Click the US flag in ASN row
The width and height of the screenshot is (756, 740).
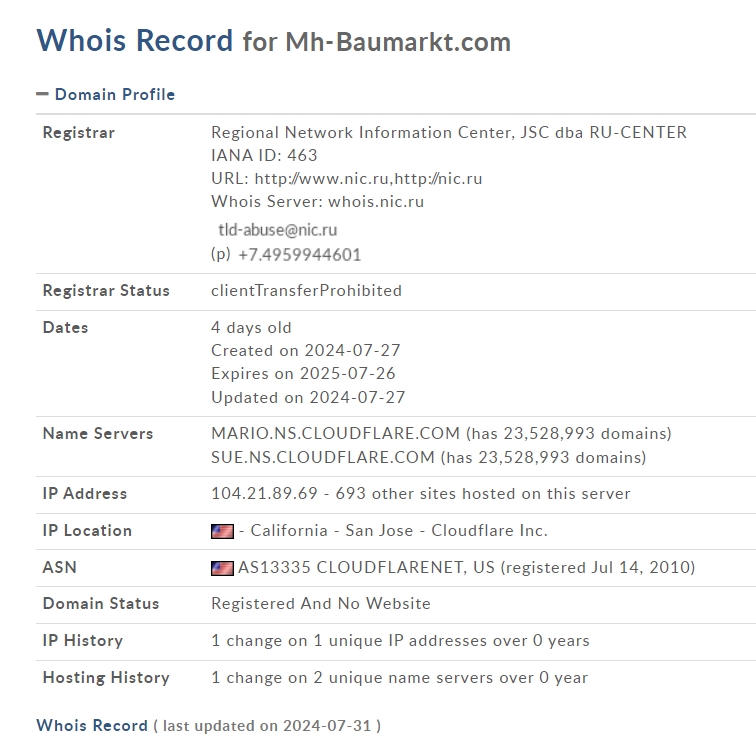[x=222, y=568]
